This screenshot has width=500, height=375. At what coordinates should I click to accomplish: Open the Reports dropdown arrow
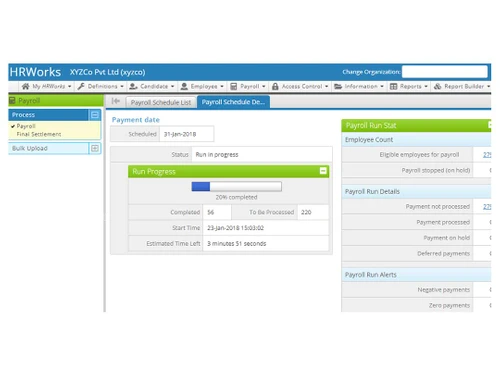[426, 86]
